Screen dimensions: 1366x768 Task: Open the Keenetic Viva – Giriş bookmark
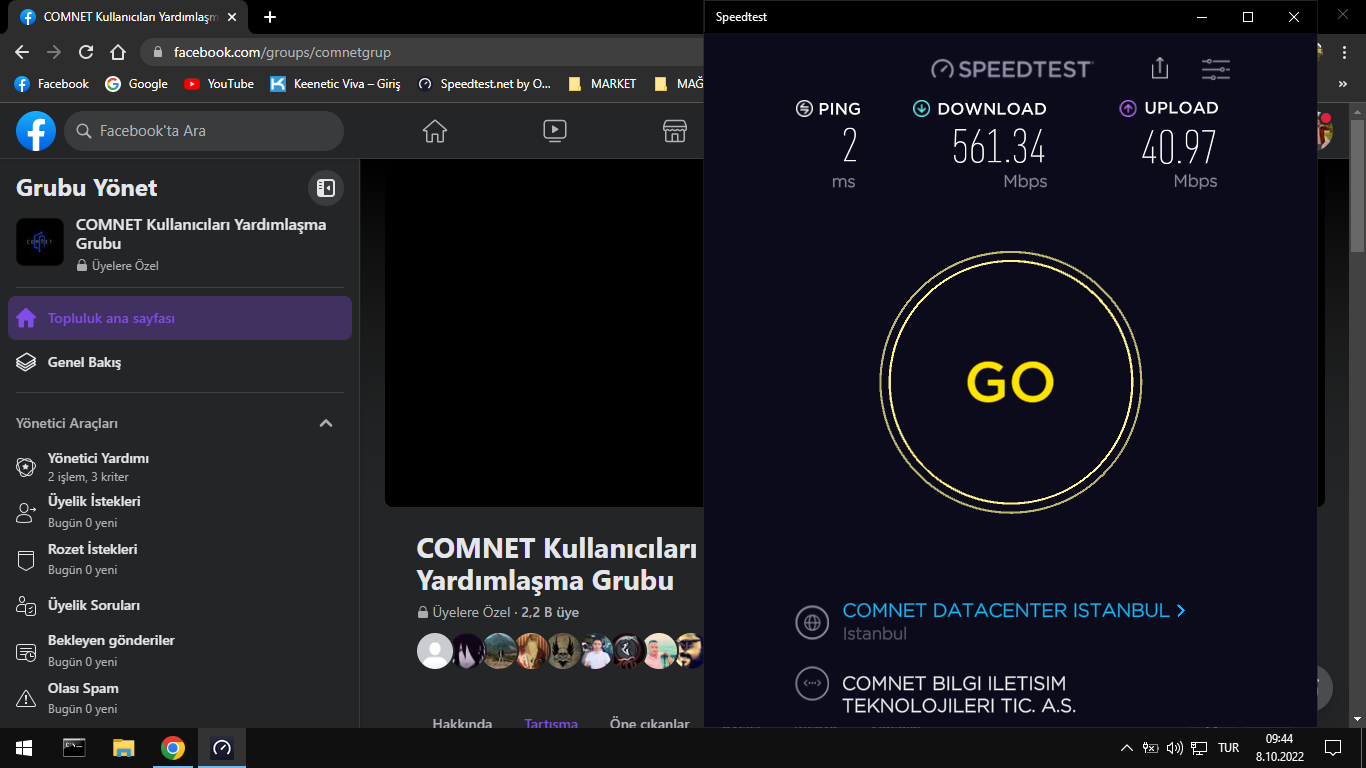coord(335,84)
